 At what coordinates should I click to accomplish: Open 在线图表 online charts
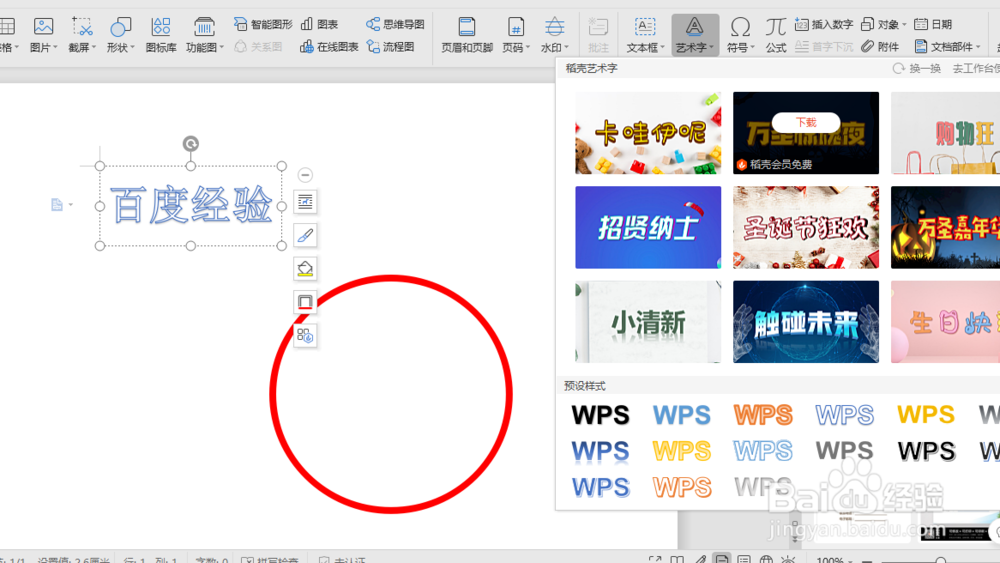(329, 47)
